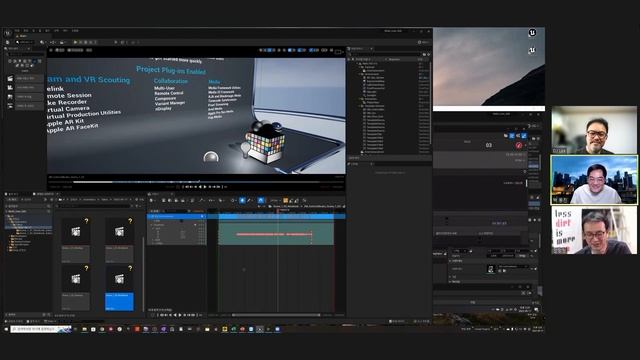The height and width of the screenshot is (360, 640).
Task: Select the middle highlighted participant video tile
Action: [x=594, y=180]
